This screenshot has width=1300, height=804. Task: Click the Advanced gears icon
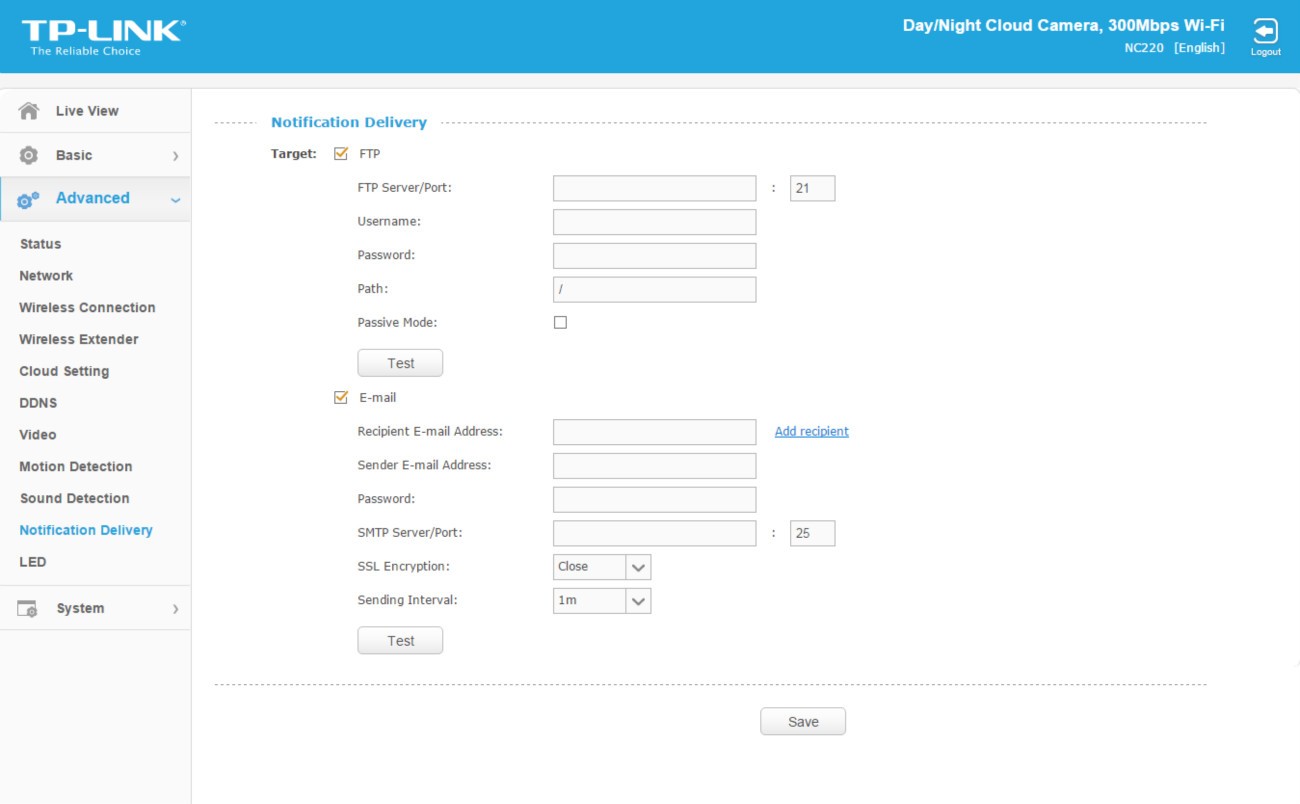28,199
